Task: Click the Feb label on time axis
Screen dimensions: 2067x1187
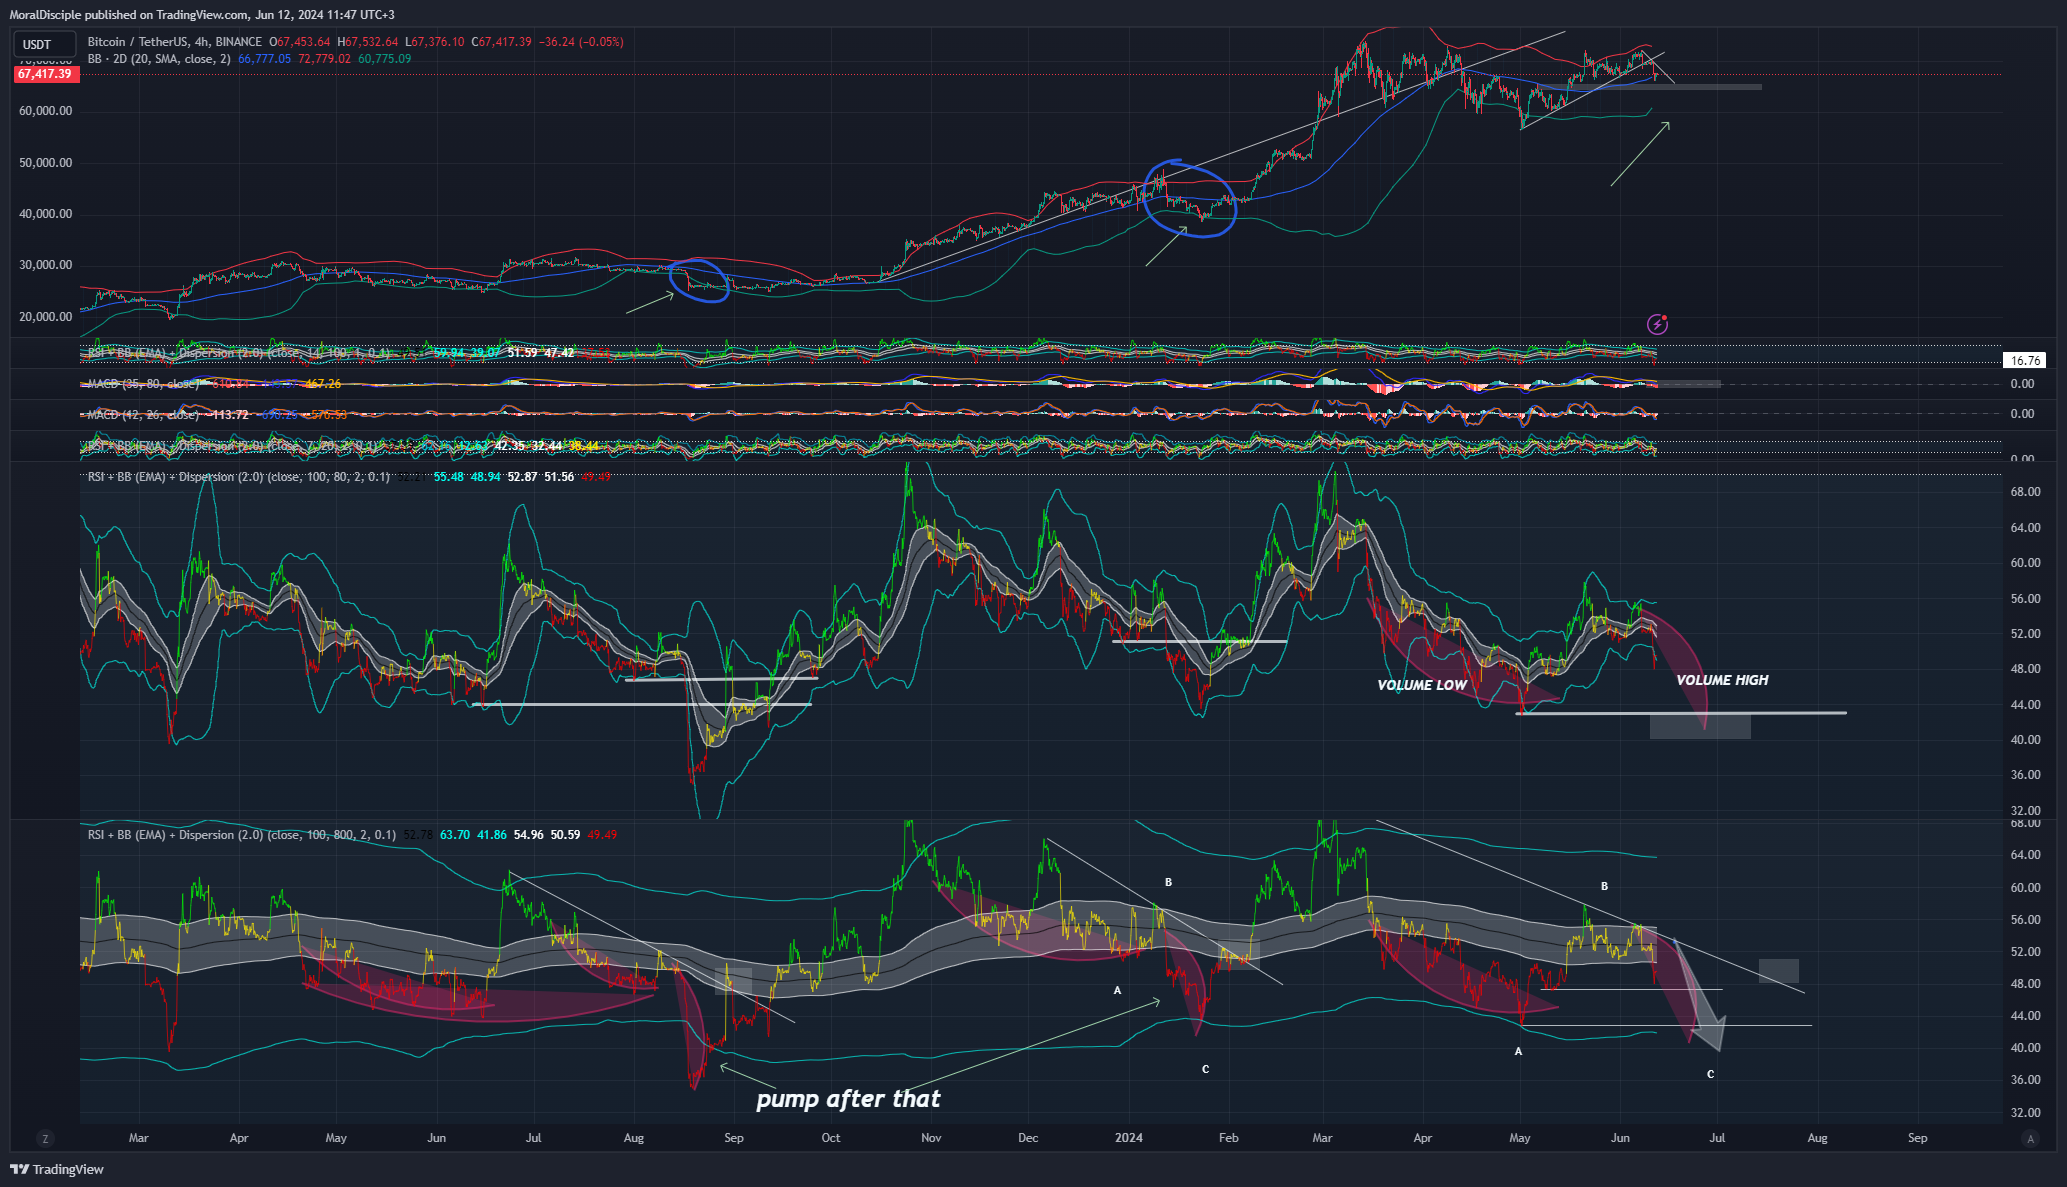Action: pyautogui.click(x=1229, y=1138)
